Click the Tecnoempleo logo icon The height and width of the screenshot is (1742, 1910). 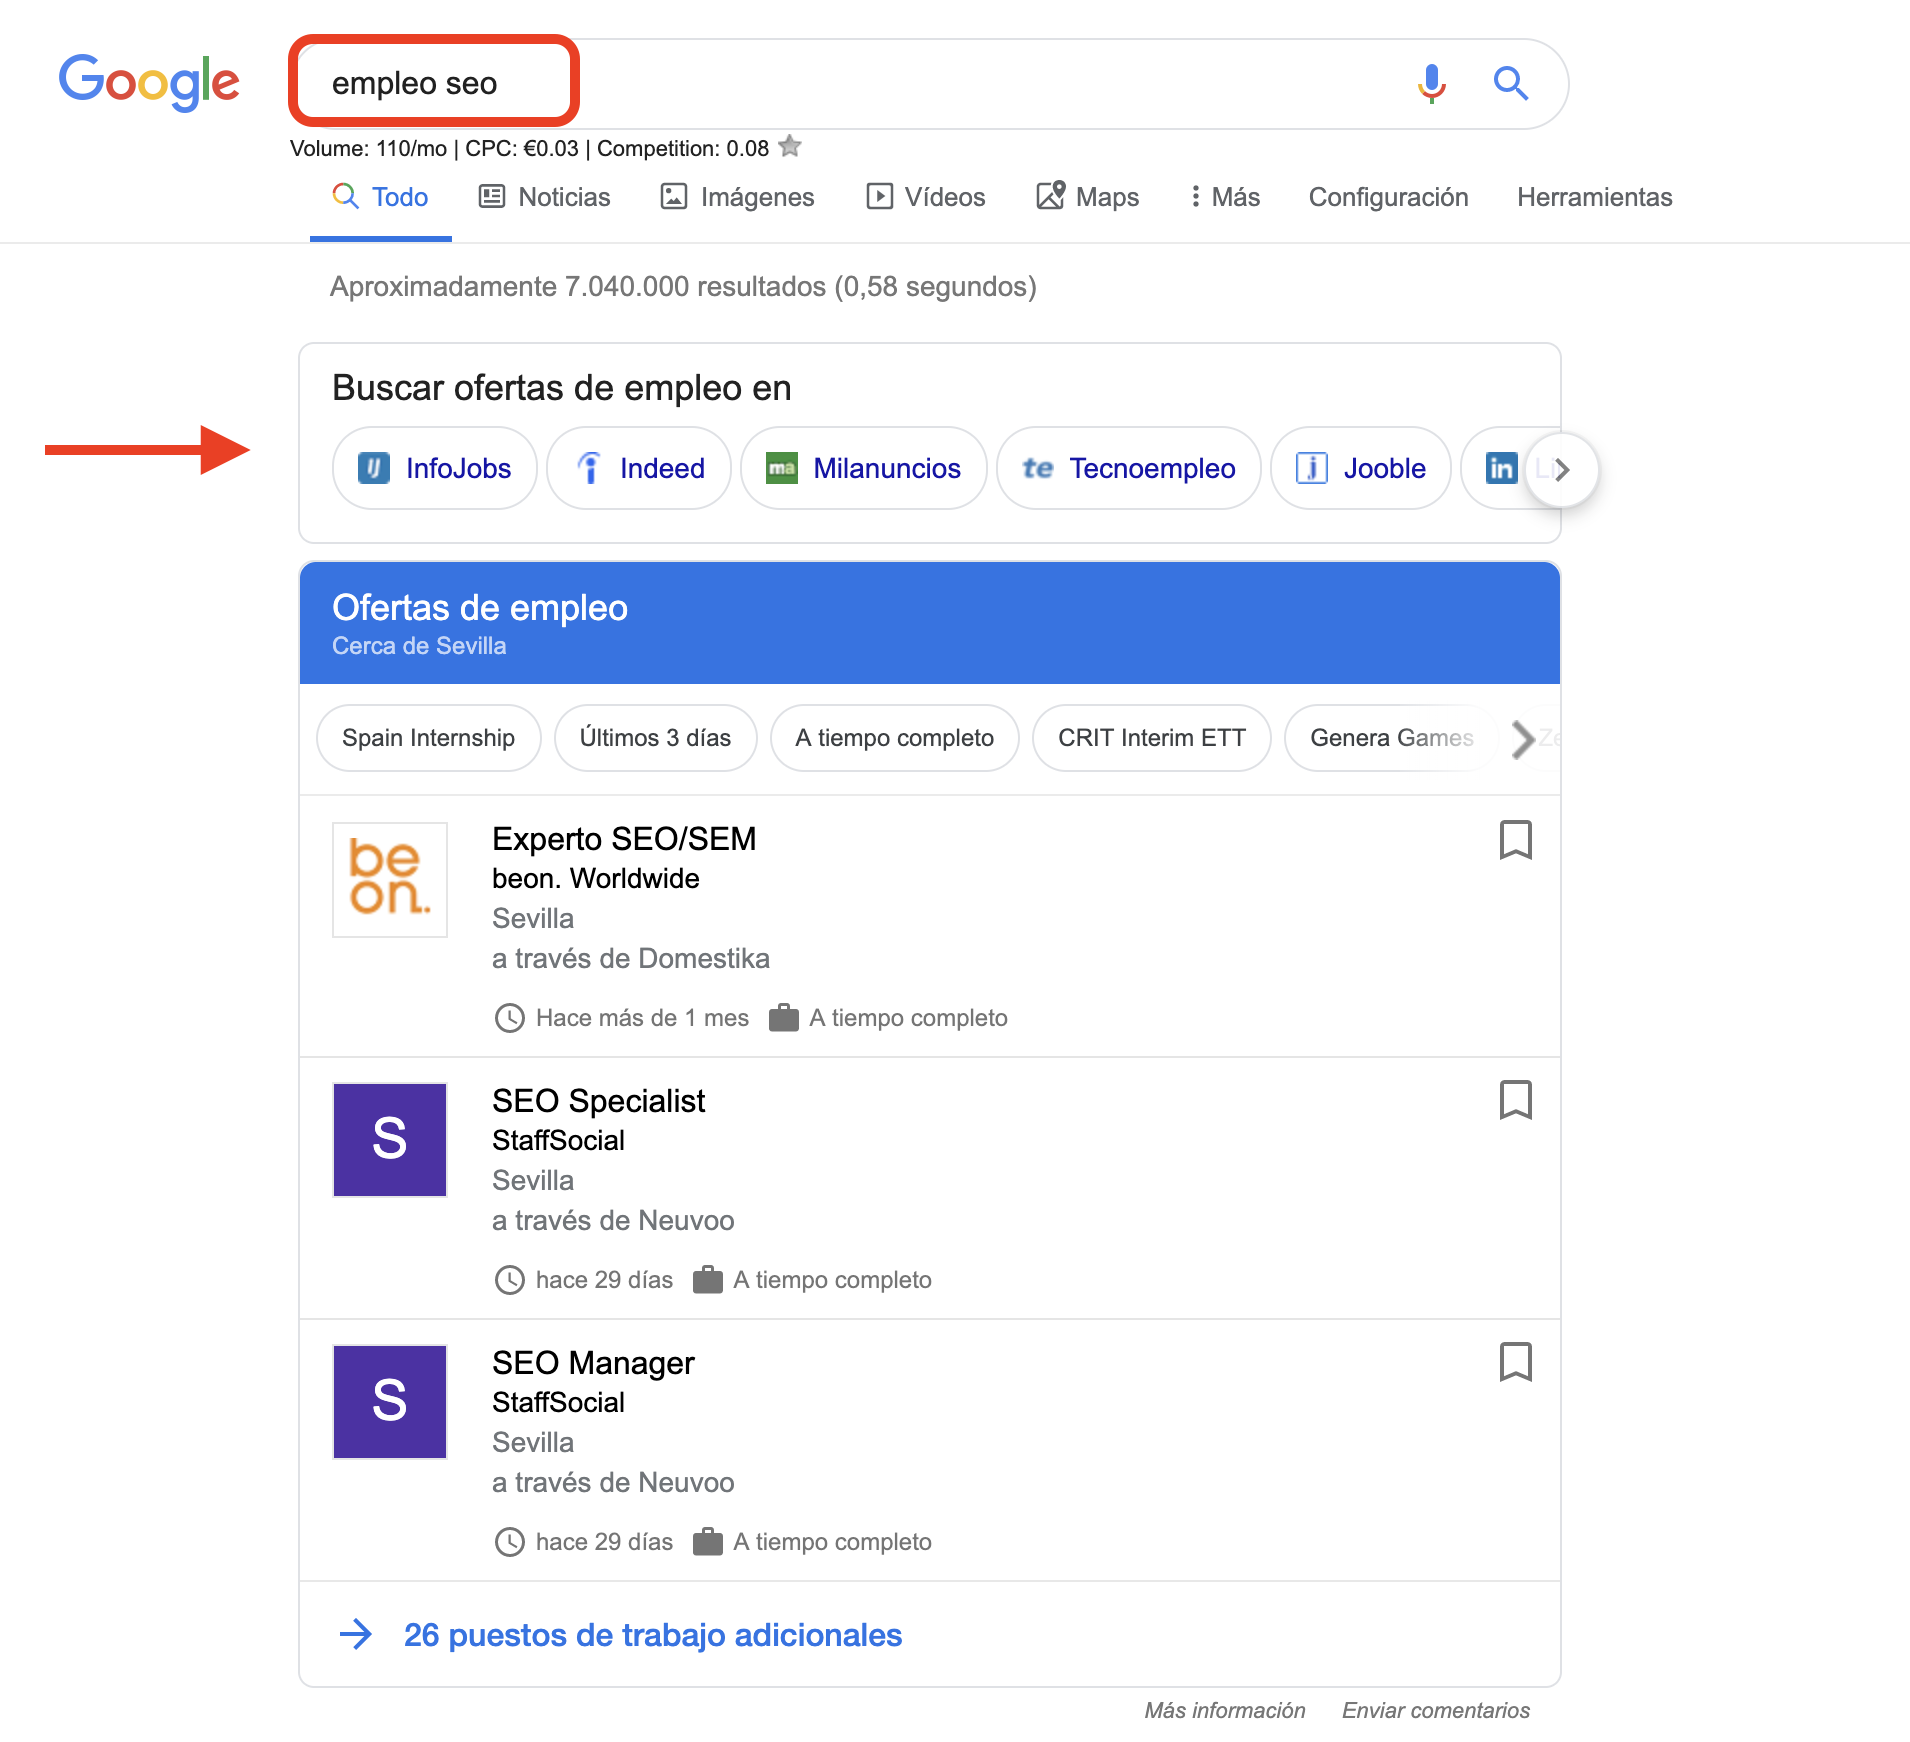1038,468
